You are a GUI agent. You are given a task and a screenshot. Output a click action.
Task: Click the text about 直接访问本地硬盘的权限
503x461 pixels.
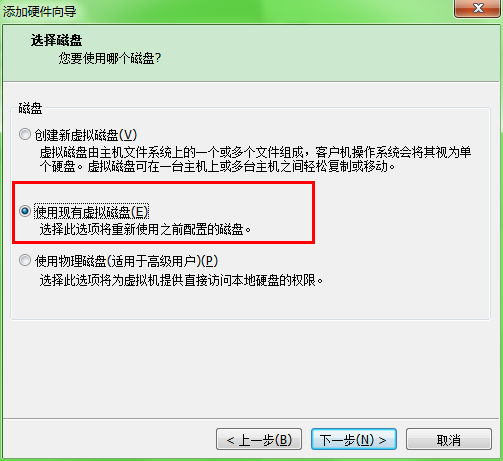(x=181, y=280)
